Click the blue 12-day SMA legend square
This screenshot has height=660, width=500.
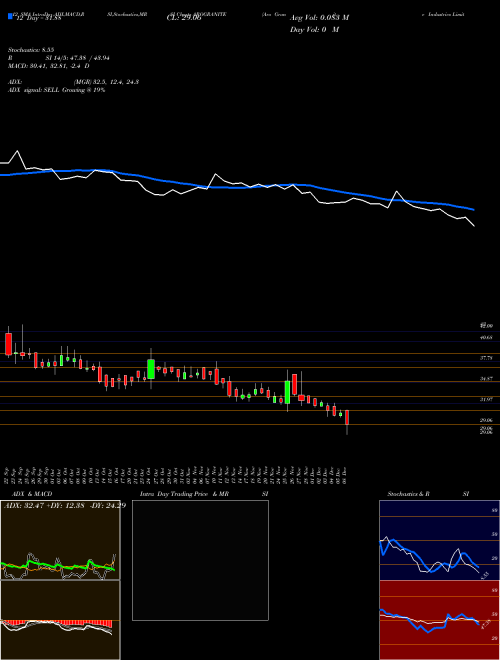pos(10,17)
